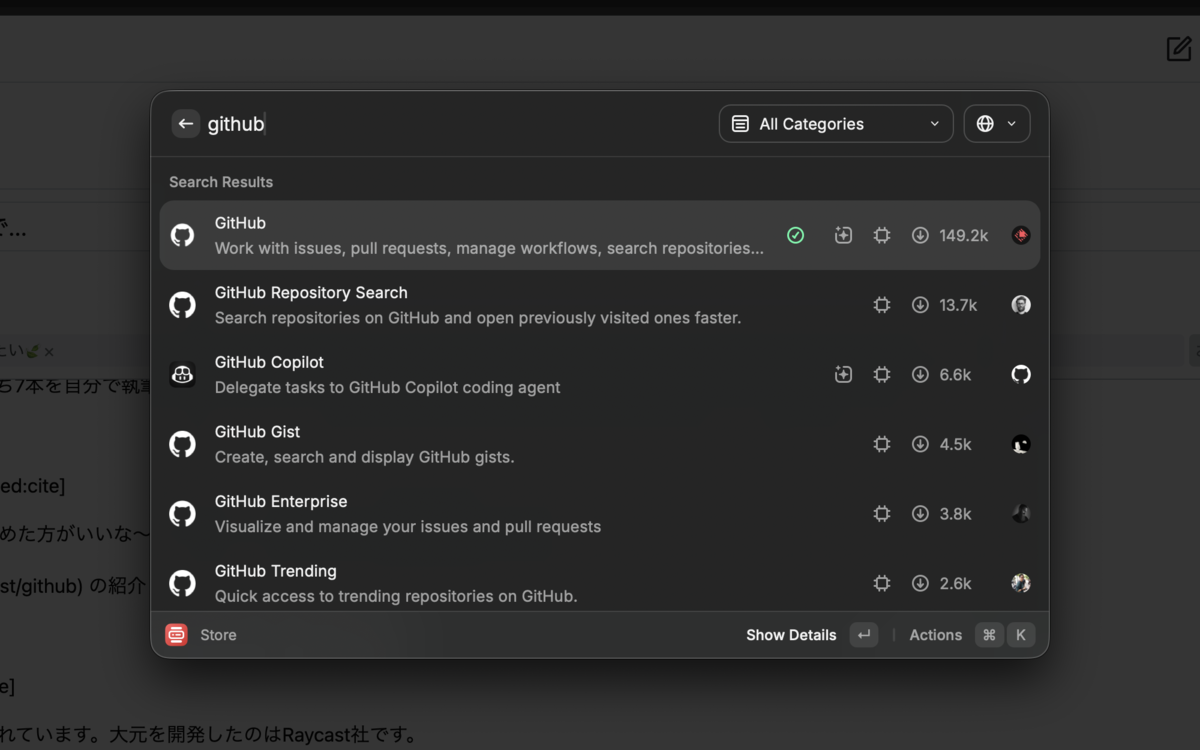Click the commands icon on GitHub row
The image size is (1200, 750).
(881, 235)
